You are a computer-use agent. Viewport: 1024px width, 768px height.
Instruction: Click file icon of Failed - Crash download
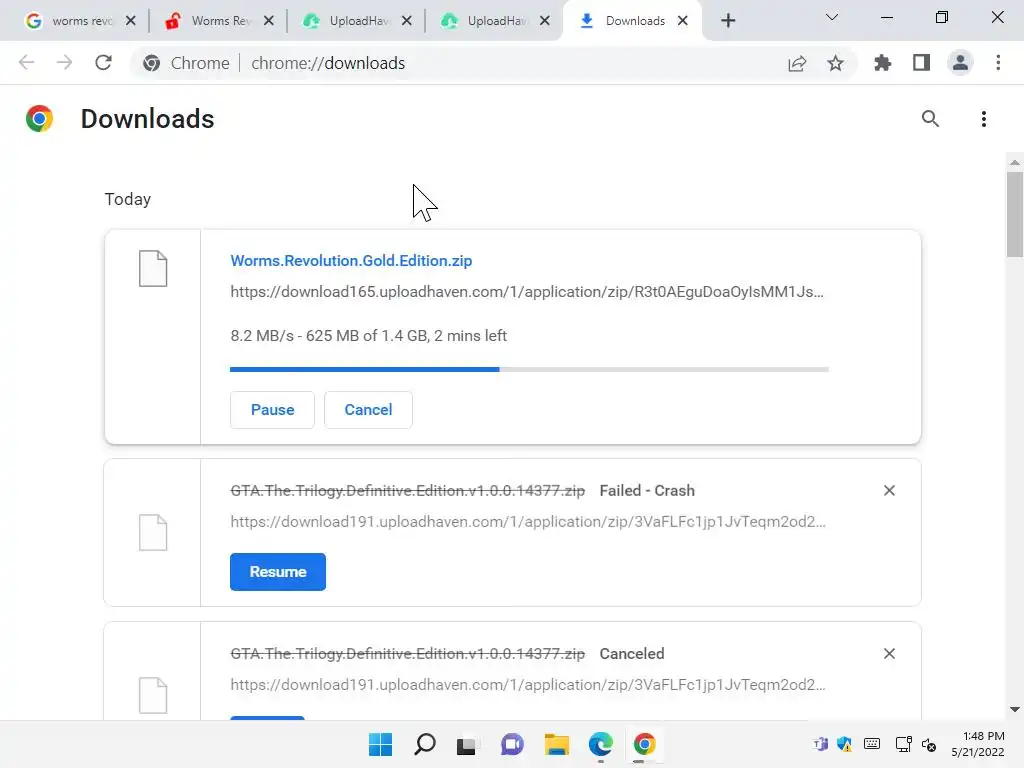click(153, 532)
